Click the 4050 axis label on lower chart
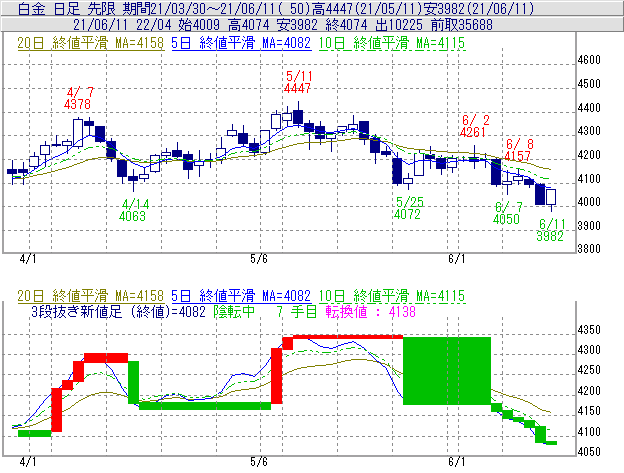 tap(589, 452)
